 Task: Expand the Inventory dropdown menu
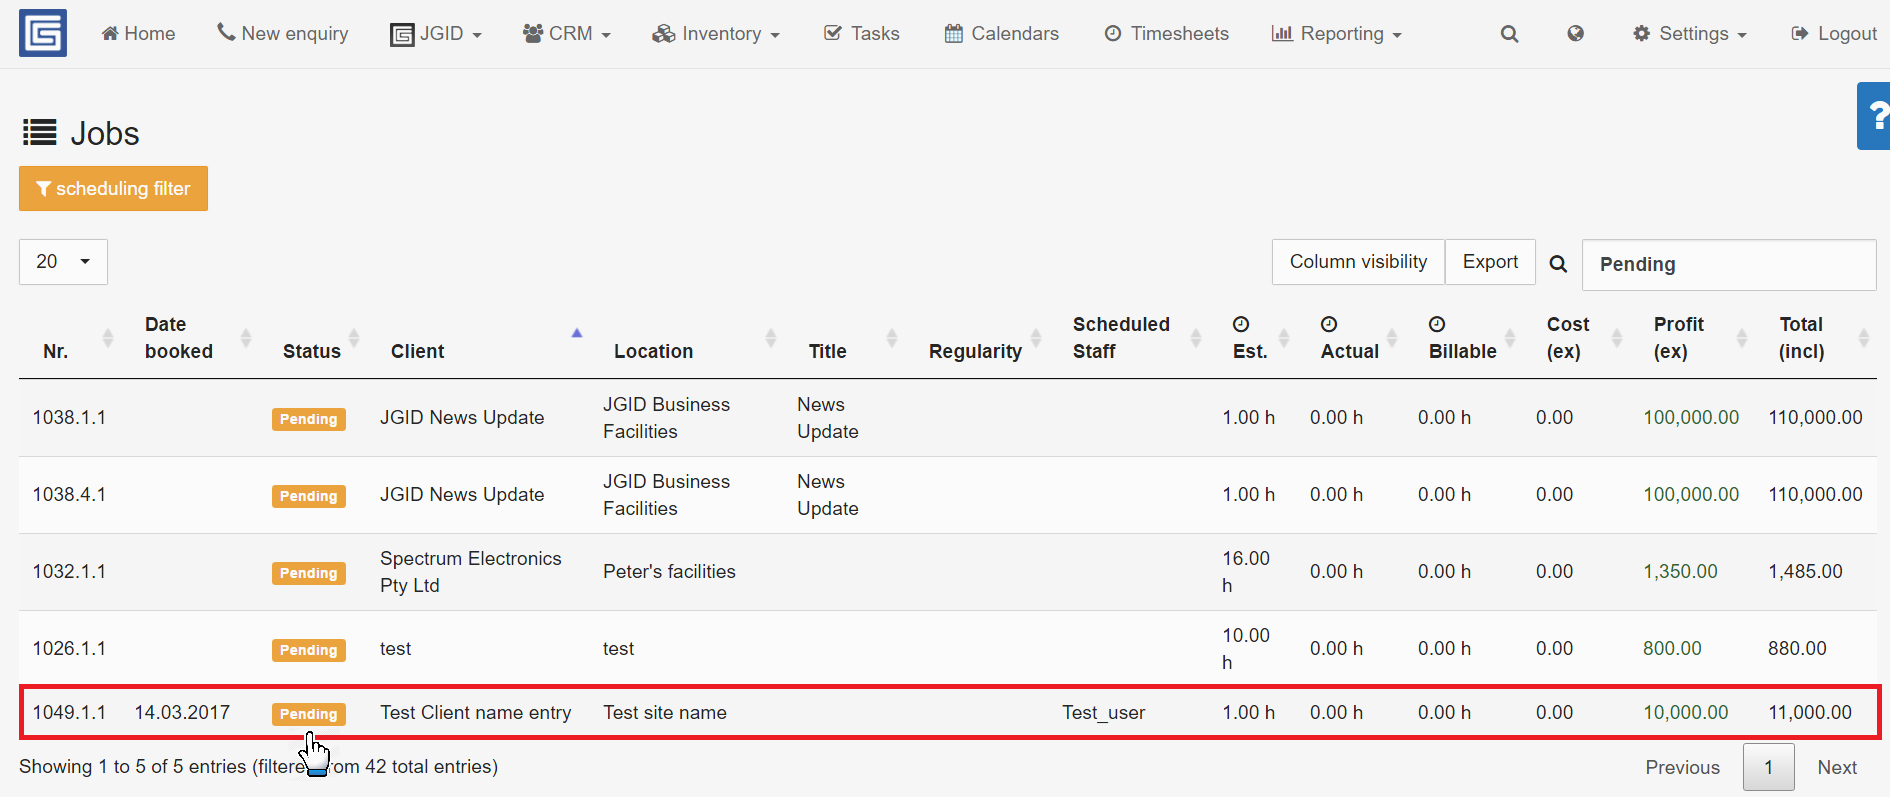pos(715,34)
